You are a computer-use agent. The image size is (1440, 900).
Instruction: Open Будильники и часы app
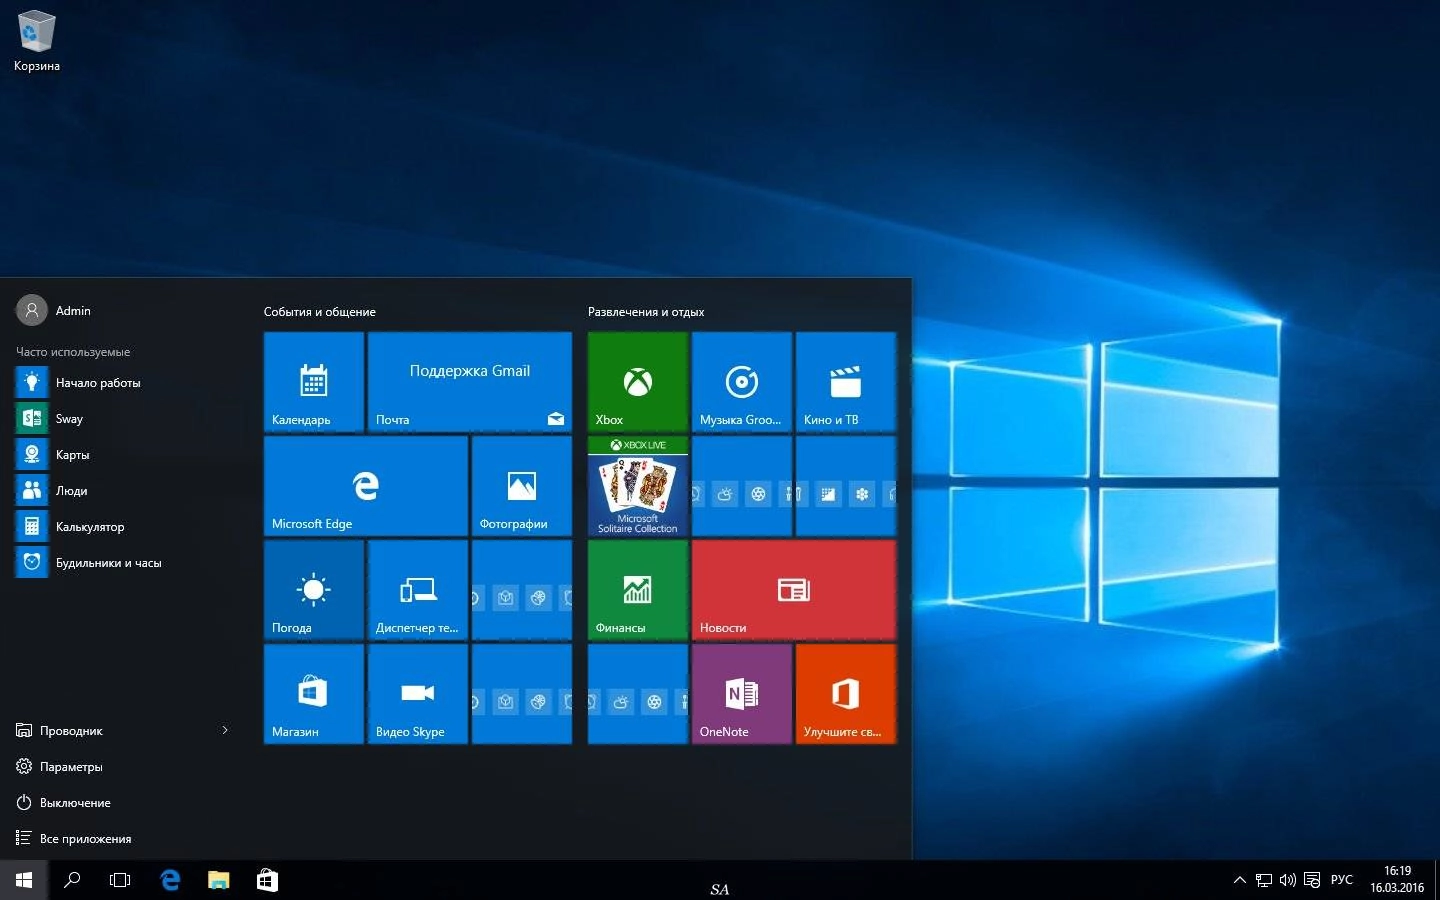pyautogui.click(x=124, y=563)
